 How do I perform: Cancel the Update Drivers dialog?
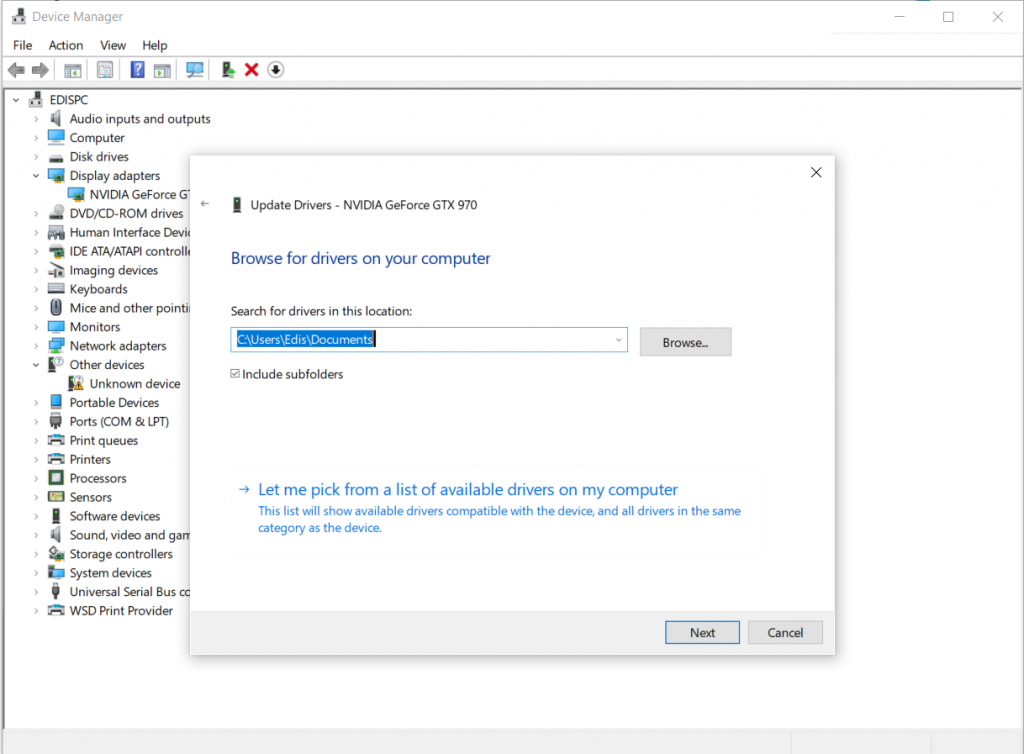pos(785,633)
